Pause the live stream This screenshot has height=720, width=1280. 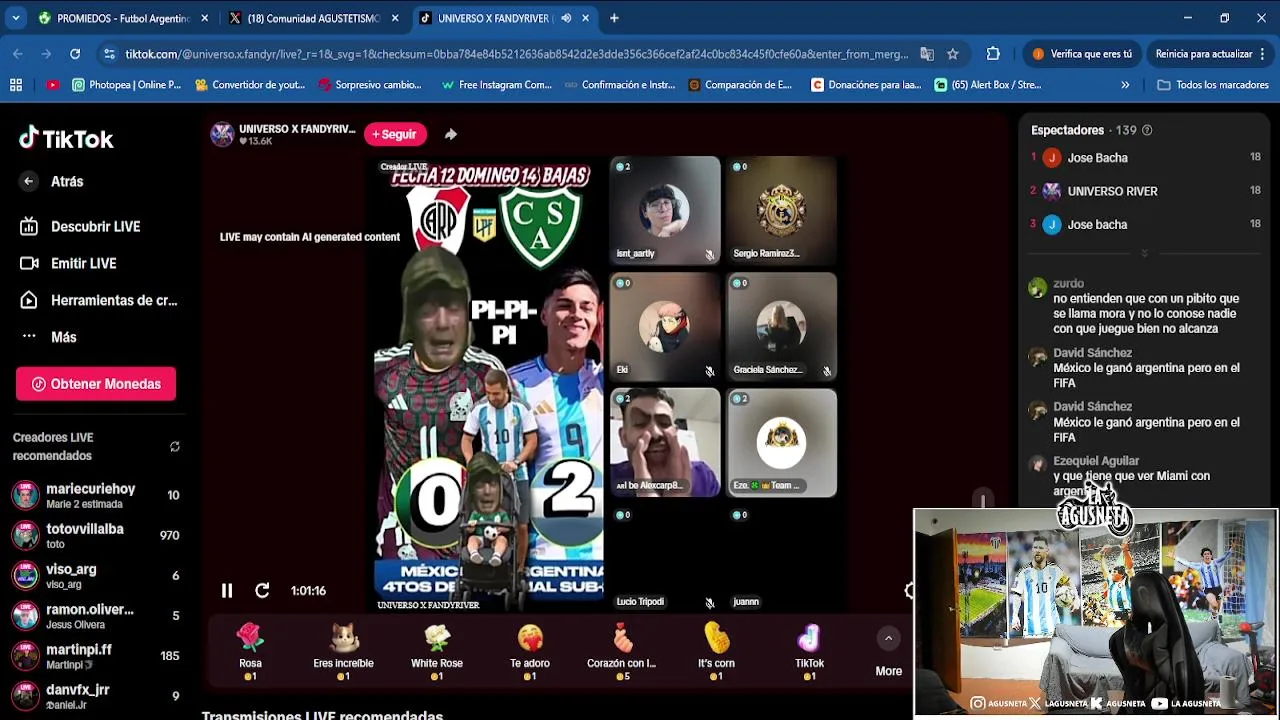227,591
